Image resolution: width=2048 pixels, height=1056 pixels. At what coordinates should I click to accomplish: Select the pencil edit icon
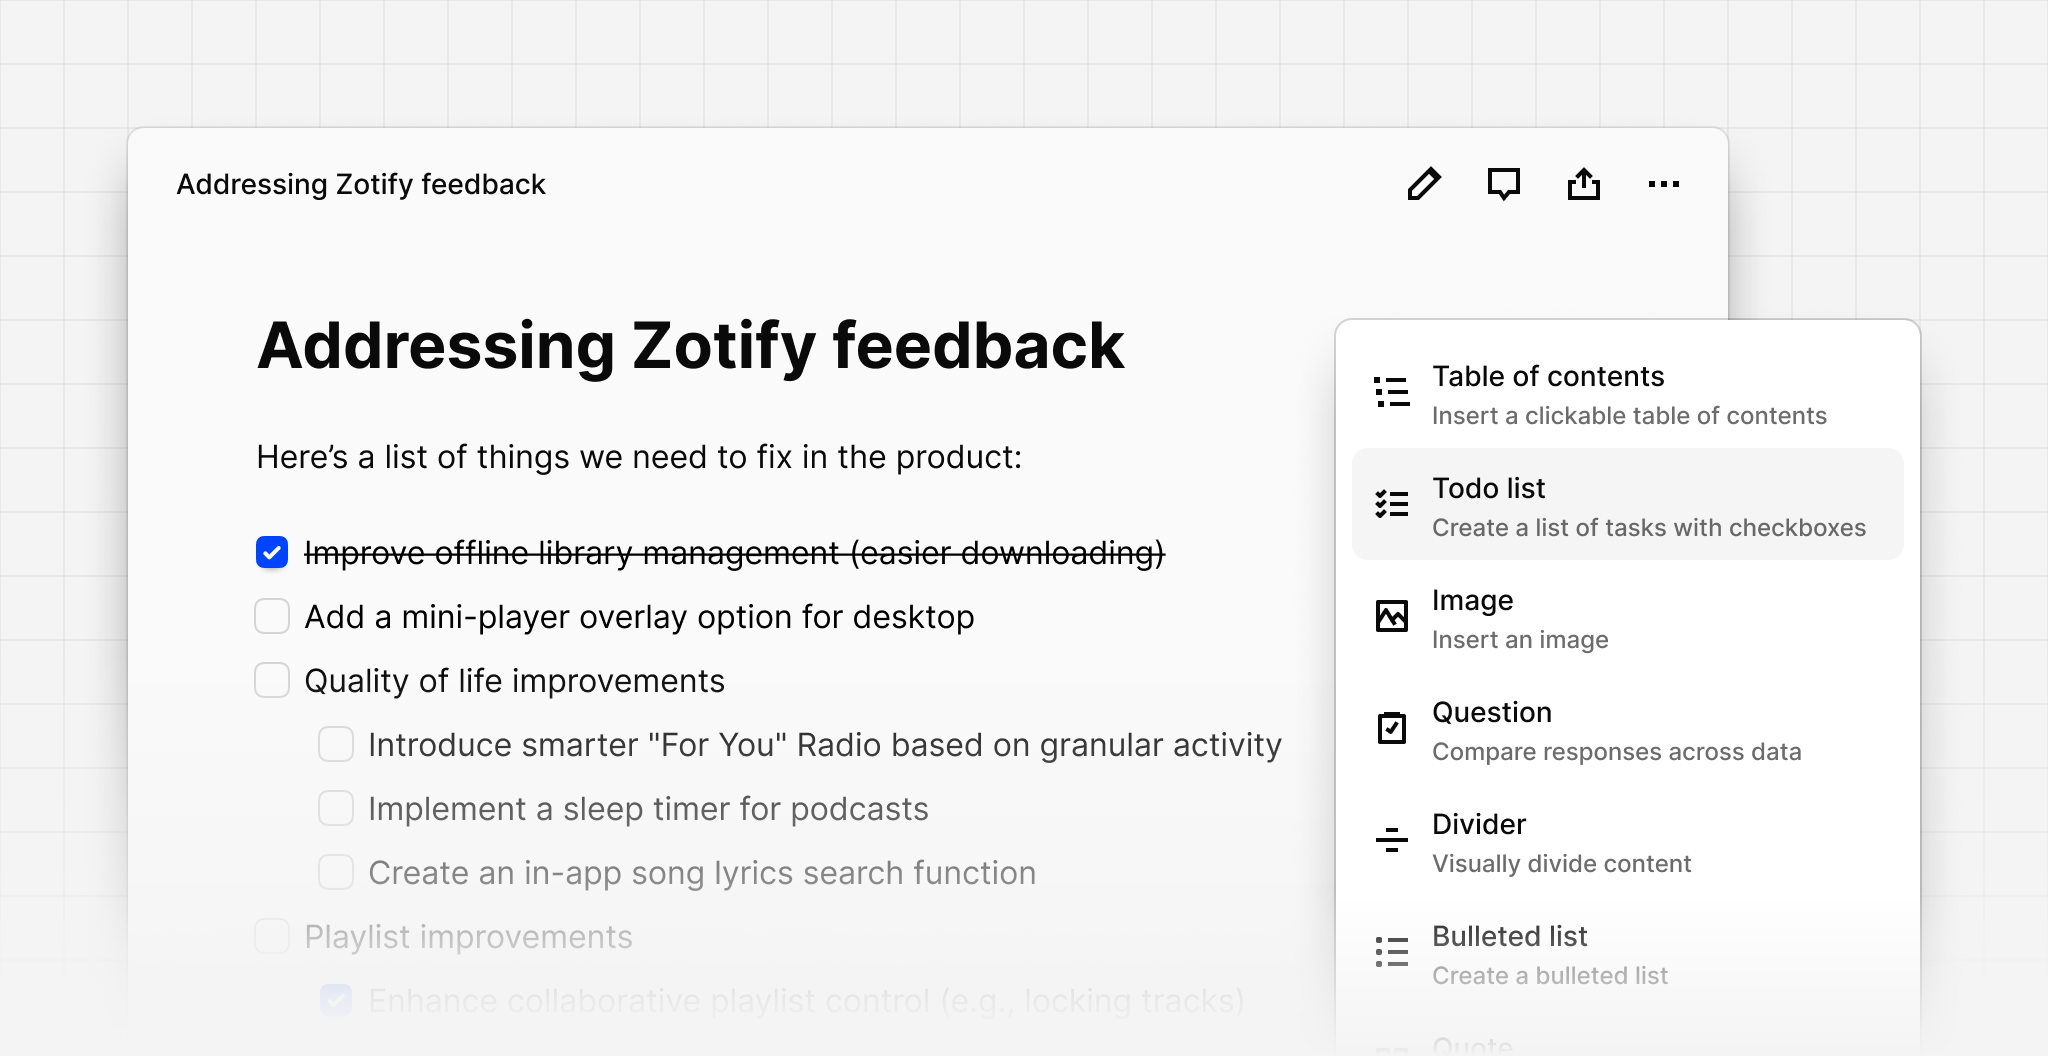click(1425, 184)
